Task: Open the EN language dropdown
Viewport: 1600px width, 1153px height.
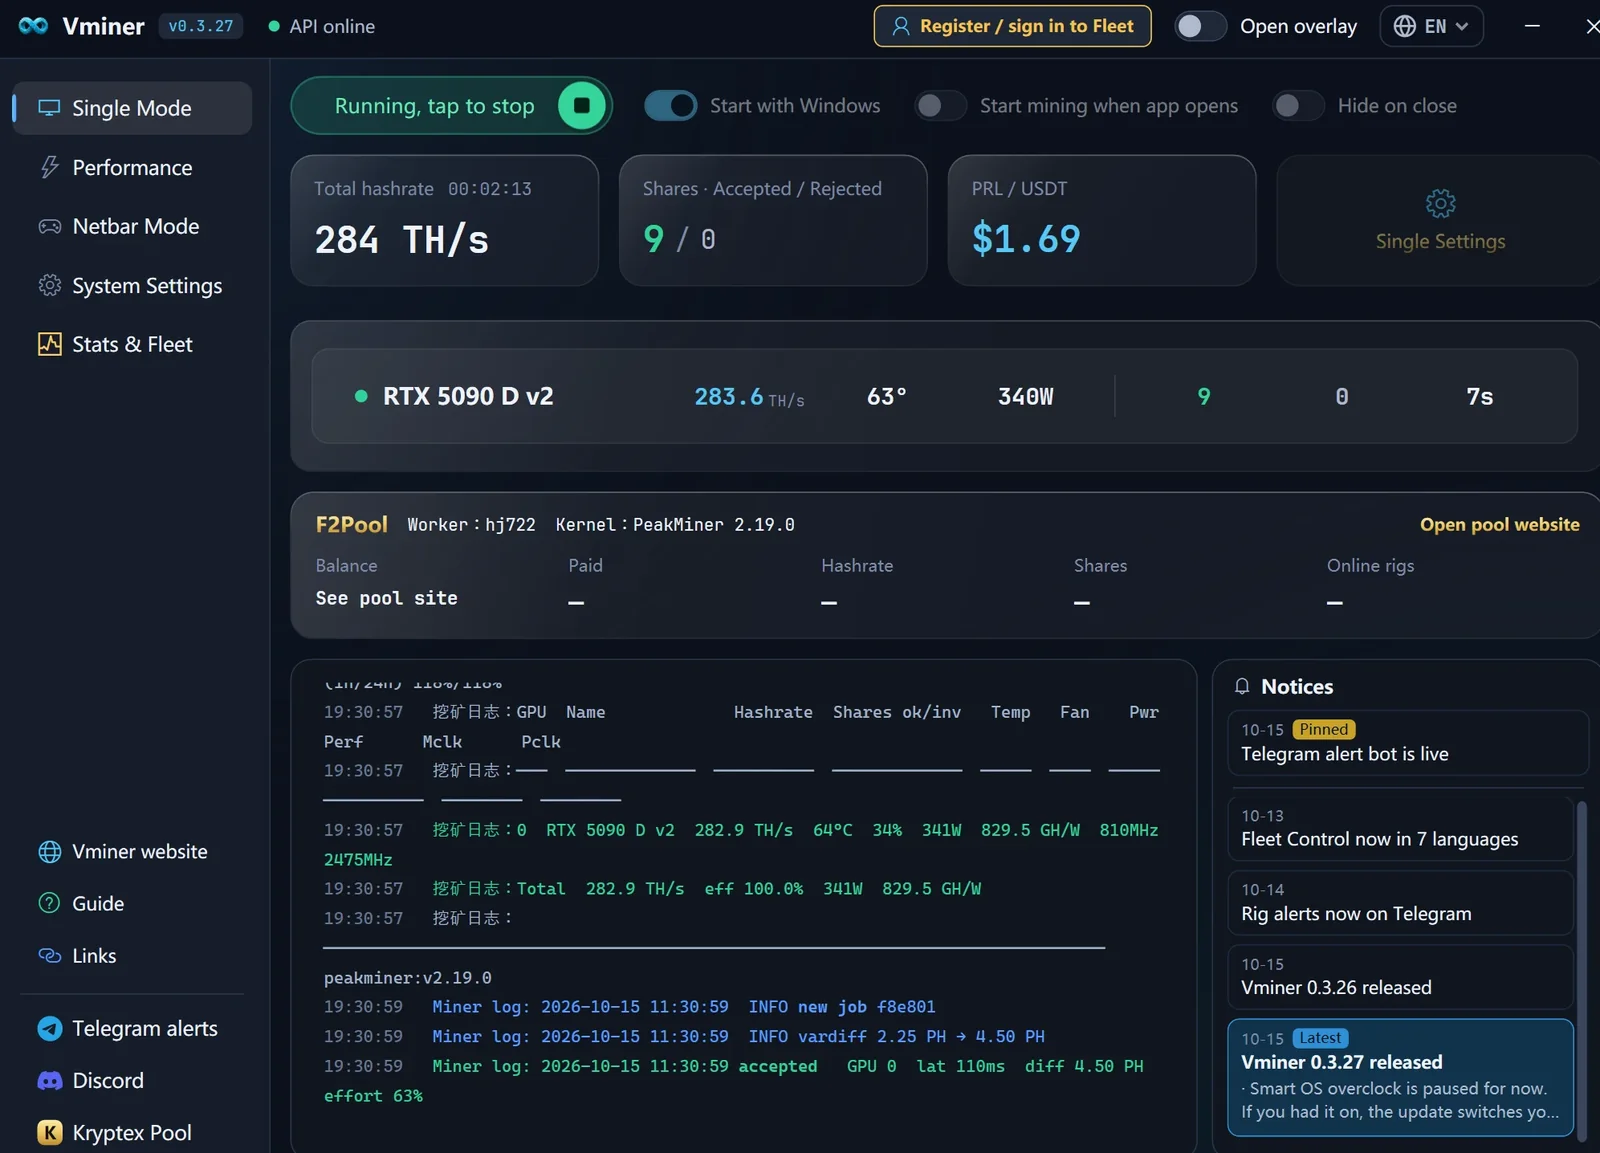Action: click(1432, 26)
